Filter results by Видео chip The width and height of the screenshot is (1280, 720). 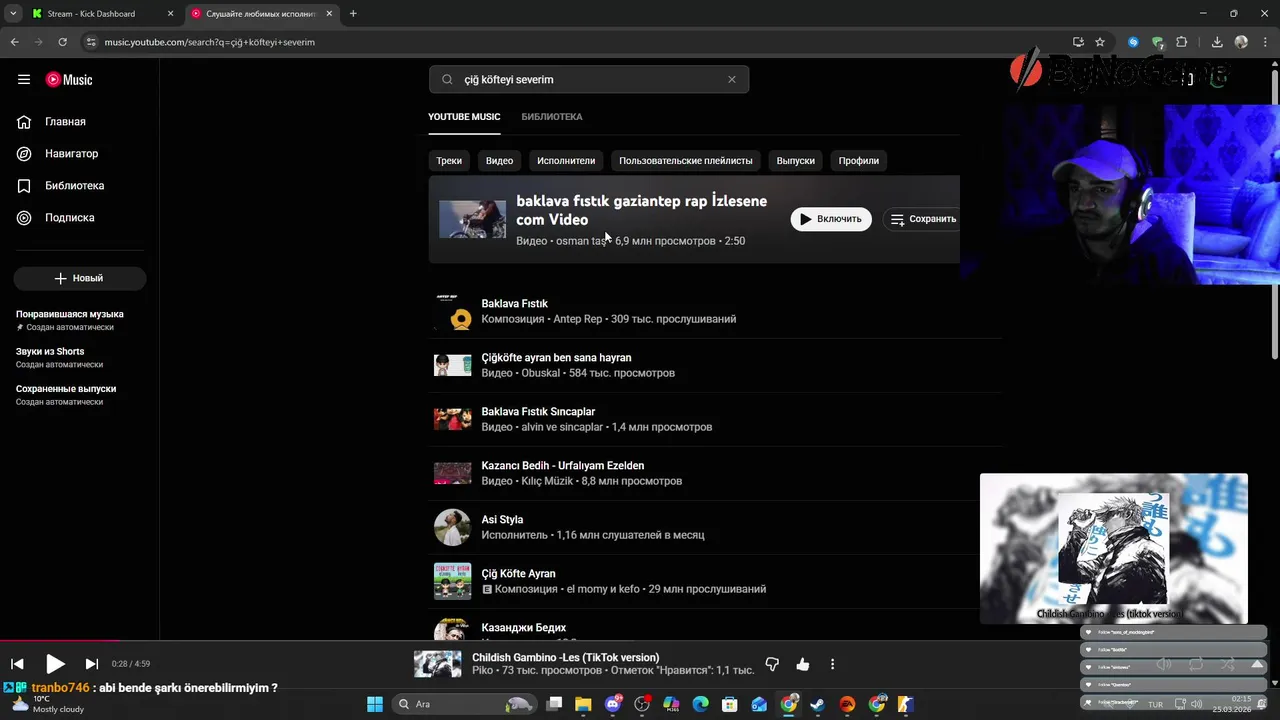(499, 161)
